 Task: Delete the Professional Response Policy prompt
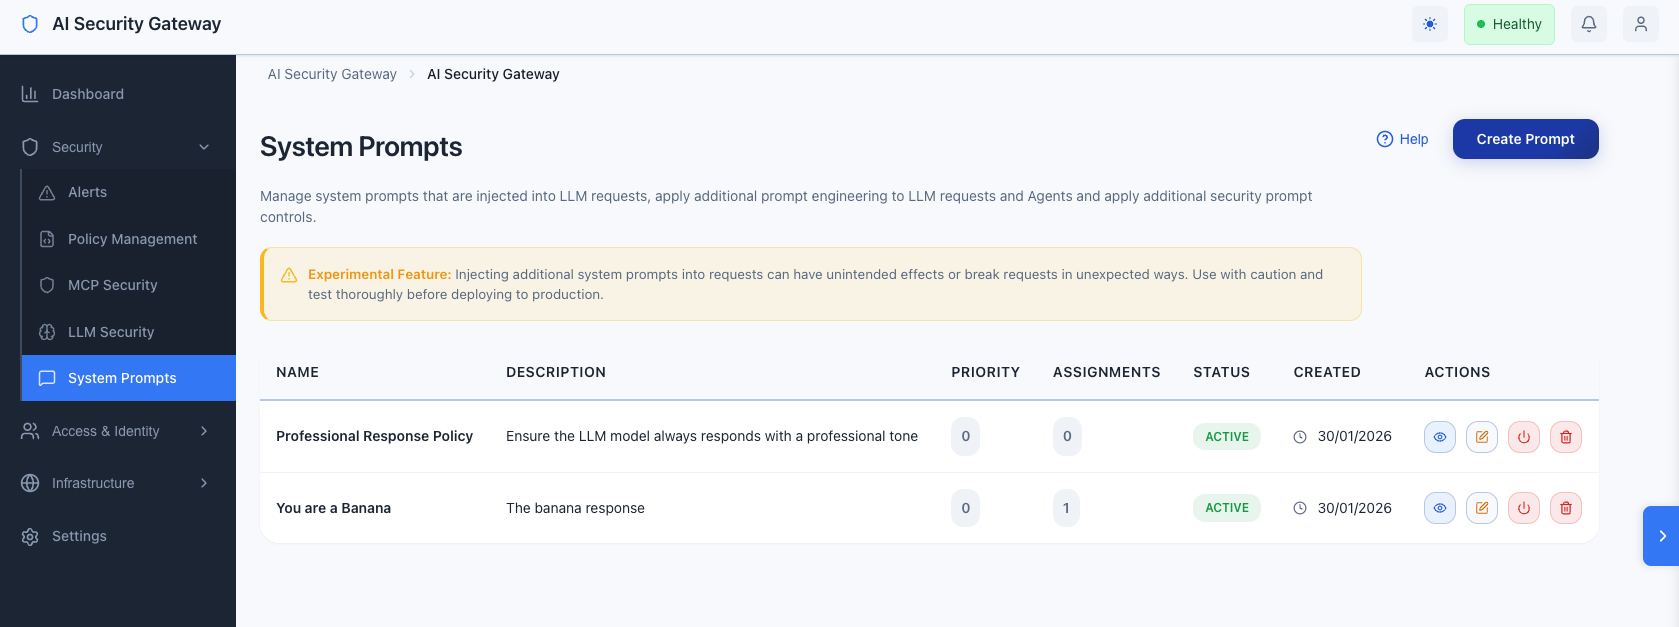pos(1566,437)
